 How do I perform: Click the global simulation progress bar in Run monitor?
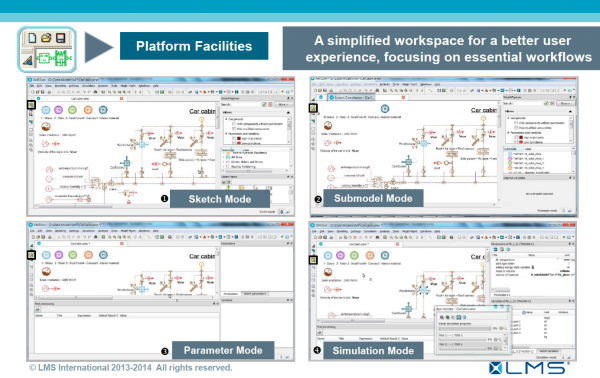[x=464, y=329]
